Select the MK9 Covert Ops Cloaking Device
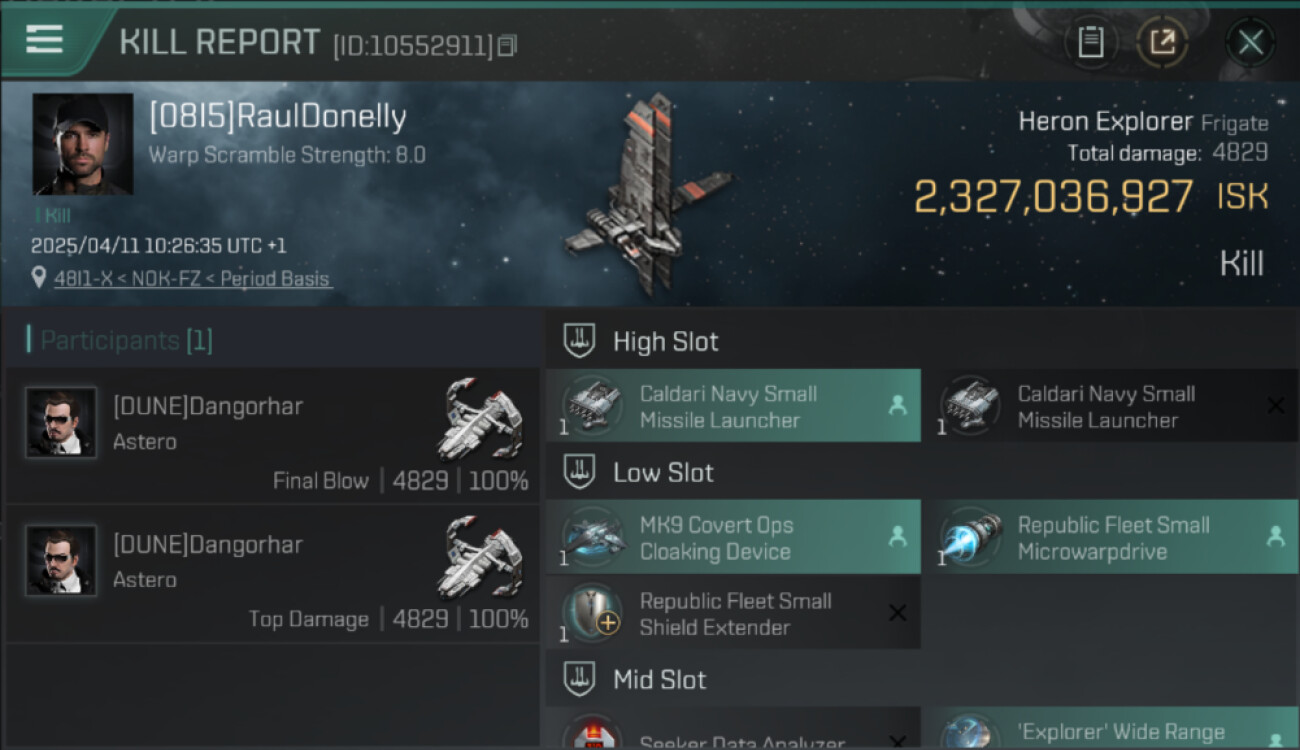The width and height of the screenshot is (1300, 750). (x=733, y=537)
